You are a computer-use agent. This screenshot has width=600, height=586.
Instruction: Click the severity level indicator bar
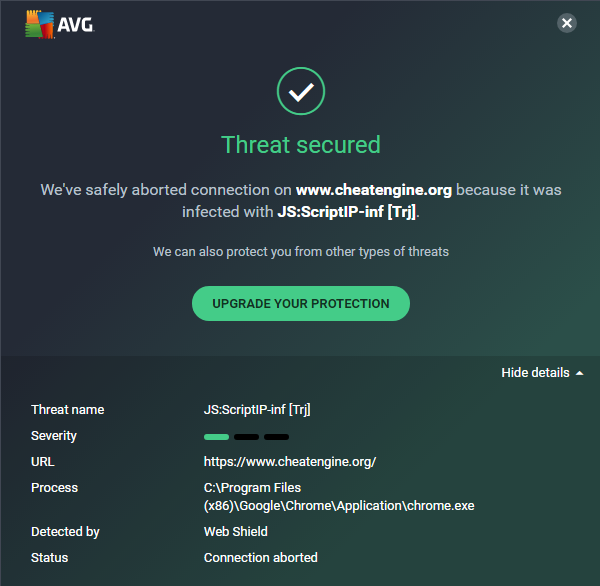coord(246,436)
